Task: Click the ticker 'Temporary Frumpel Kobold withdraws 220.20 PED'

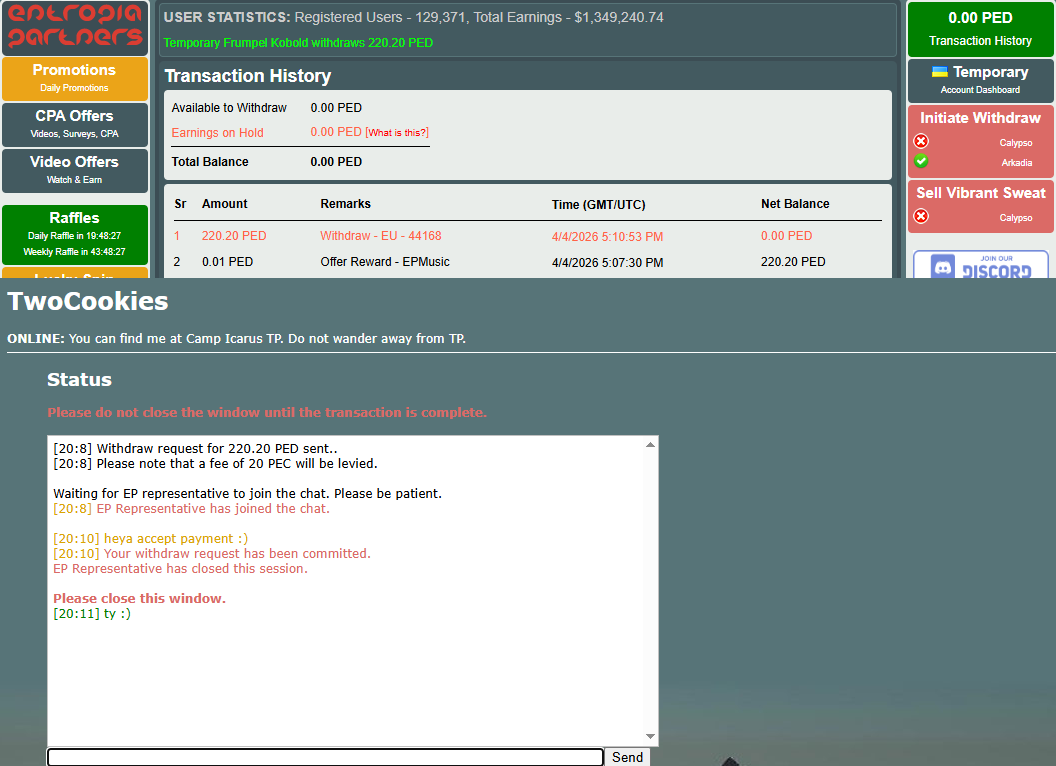Action: tap(298, 42)
